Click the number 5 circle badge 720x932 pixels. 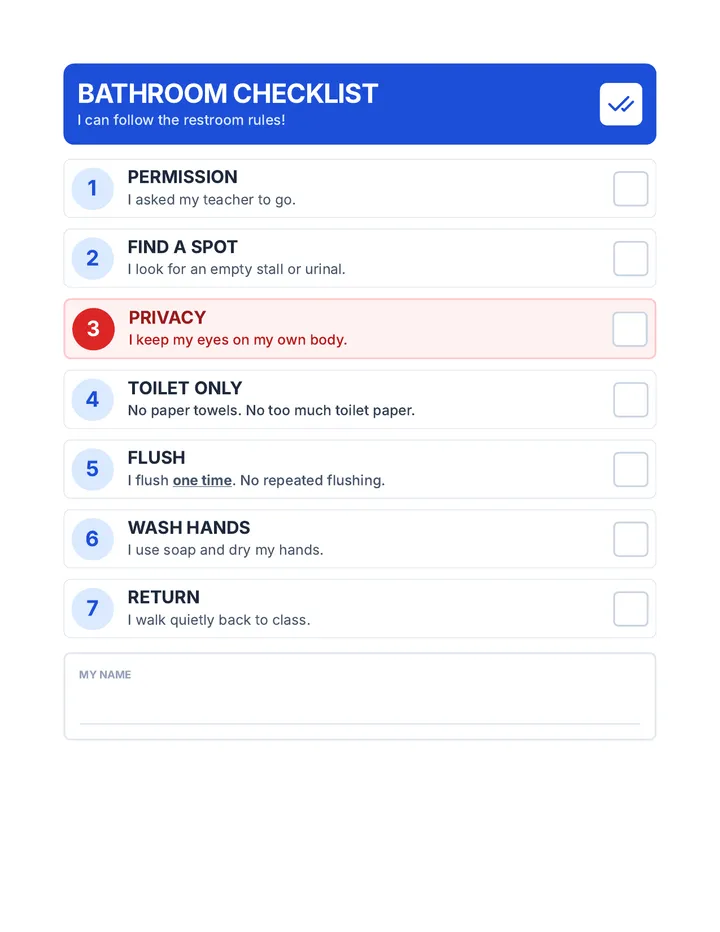[92, 469]
